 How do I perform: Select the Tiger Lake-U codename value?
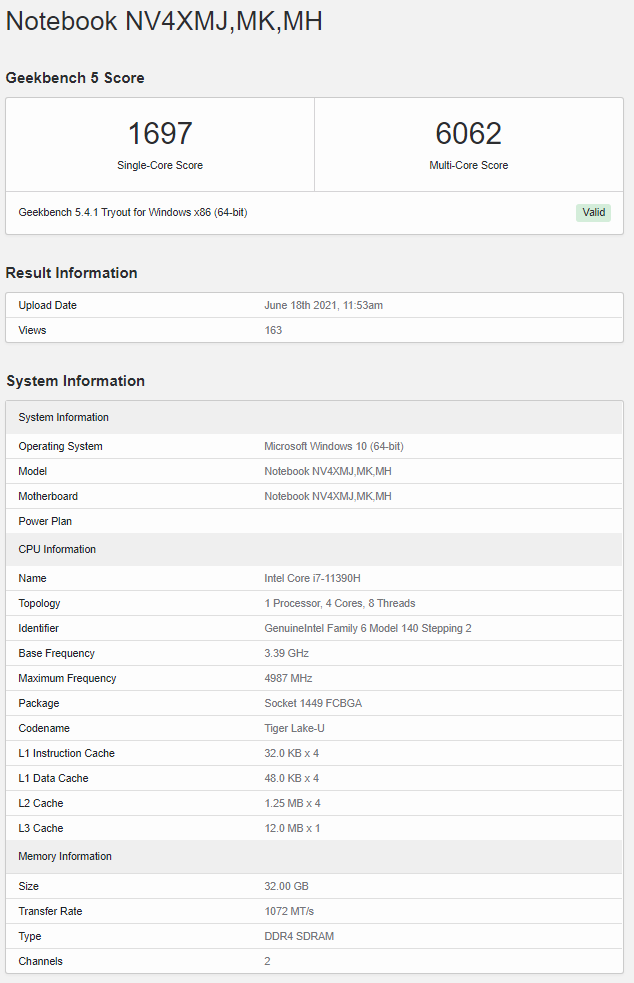(x=293, y=728)
